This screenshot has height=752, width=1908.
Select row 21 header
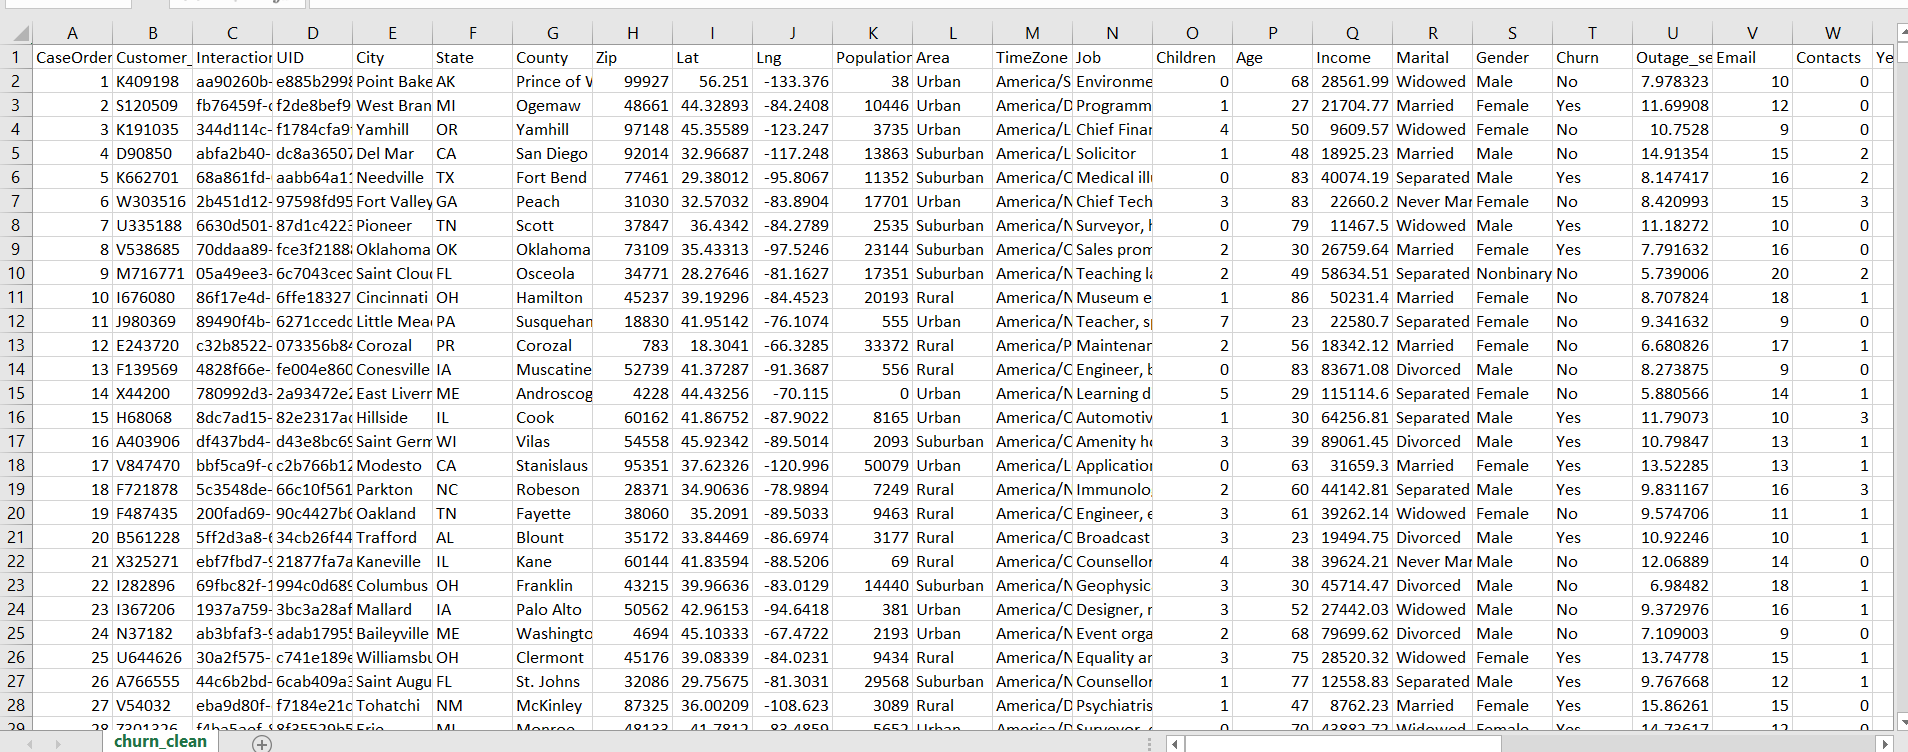pos(16,537)
